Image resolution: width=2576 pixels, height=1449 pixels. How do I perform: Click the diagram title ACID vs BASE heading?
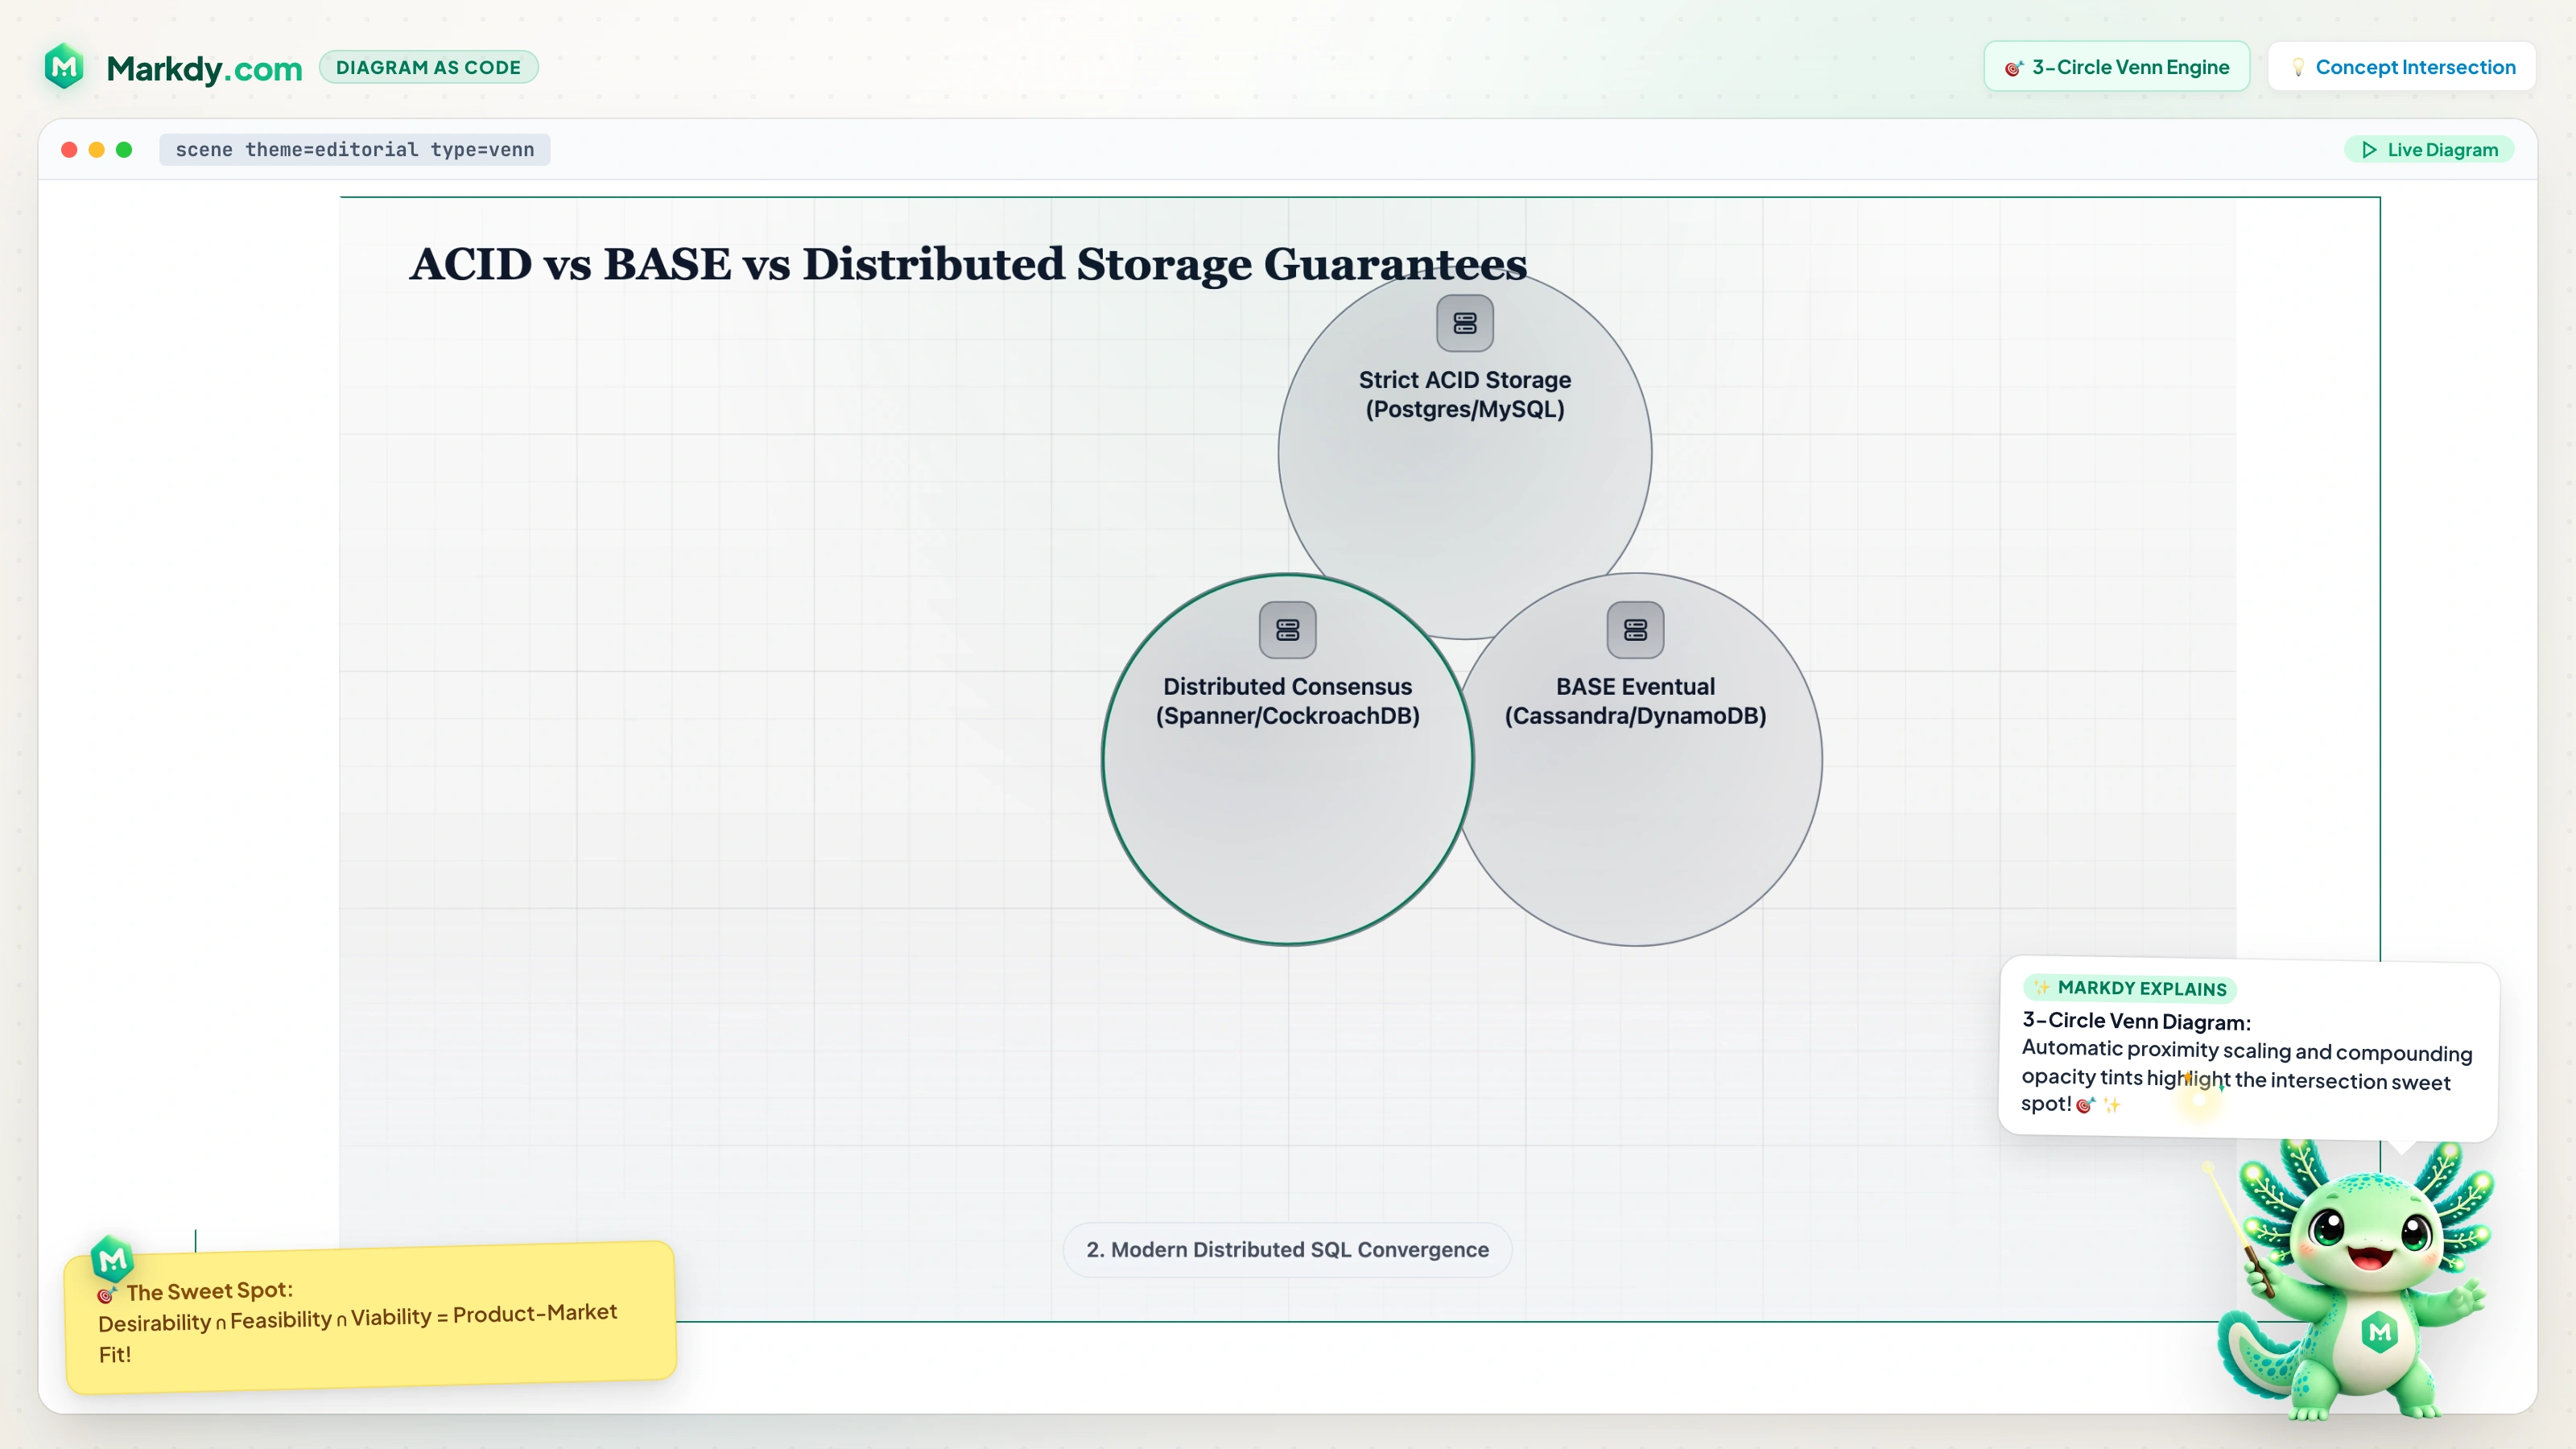coord(968,264)
